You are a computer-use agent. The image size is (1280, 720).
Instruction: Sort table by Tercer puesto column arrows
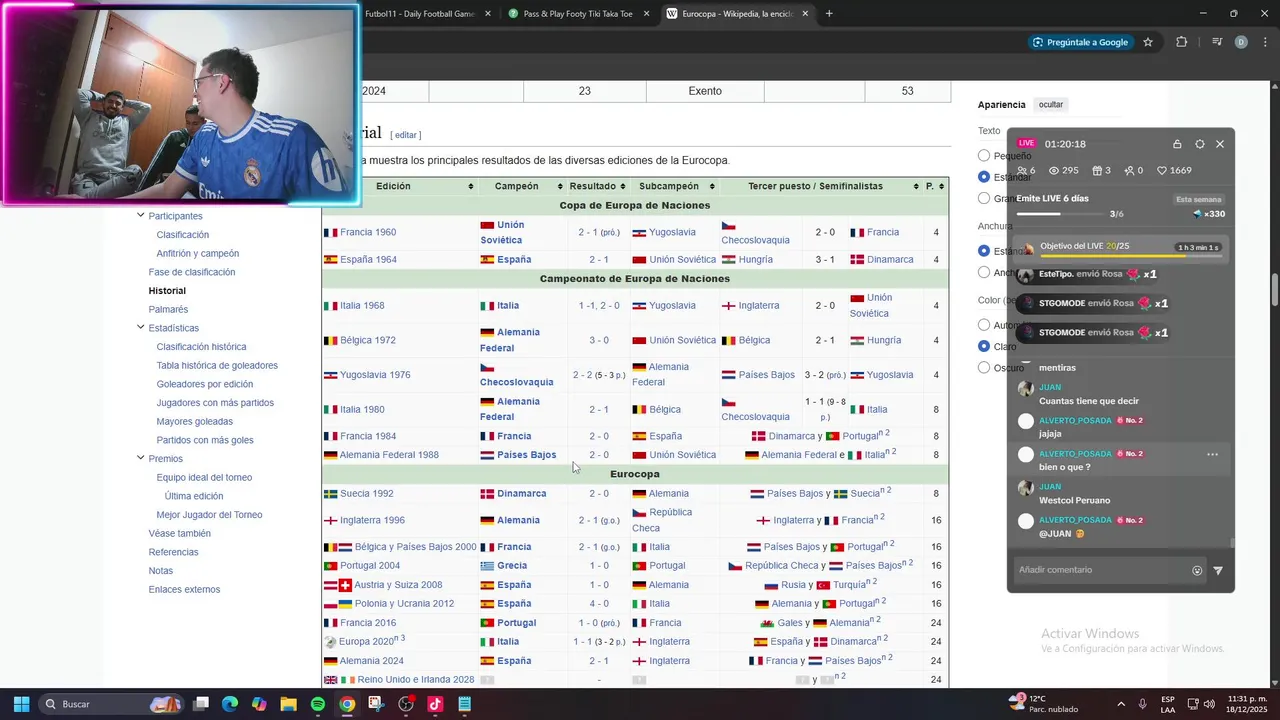click(x=915, y=187)
